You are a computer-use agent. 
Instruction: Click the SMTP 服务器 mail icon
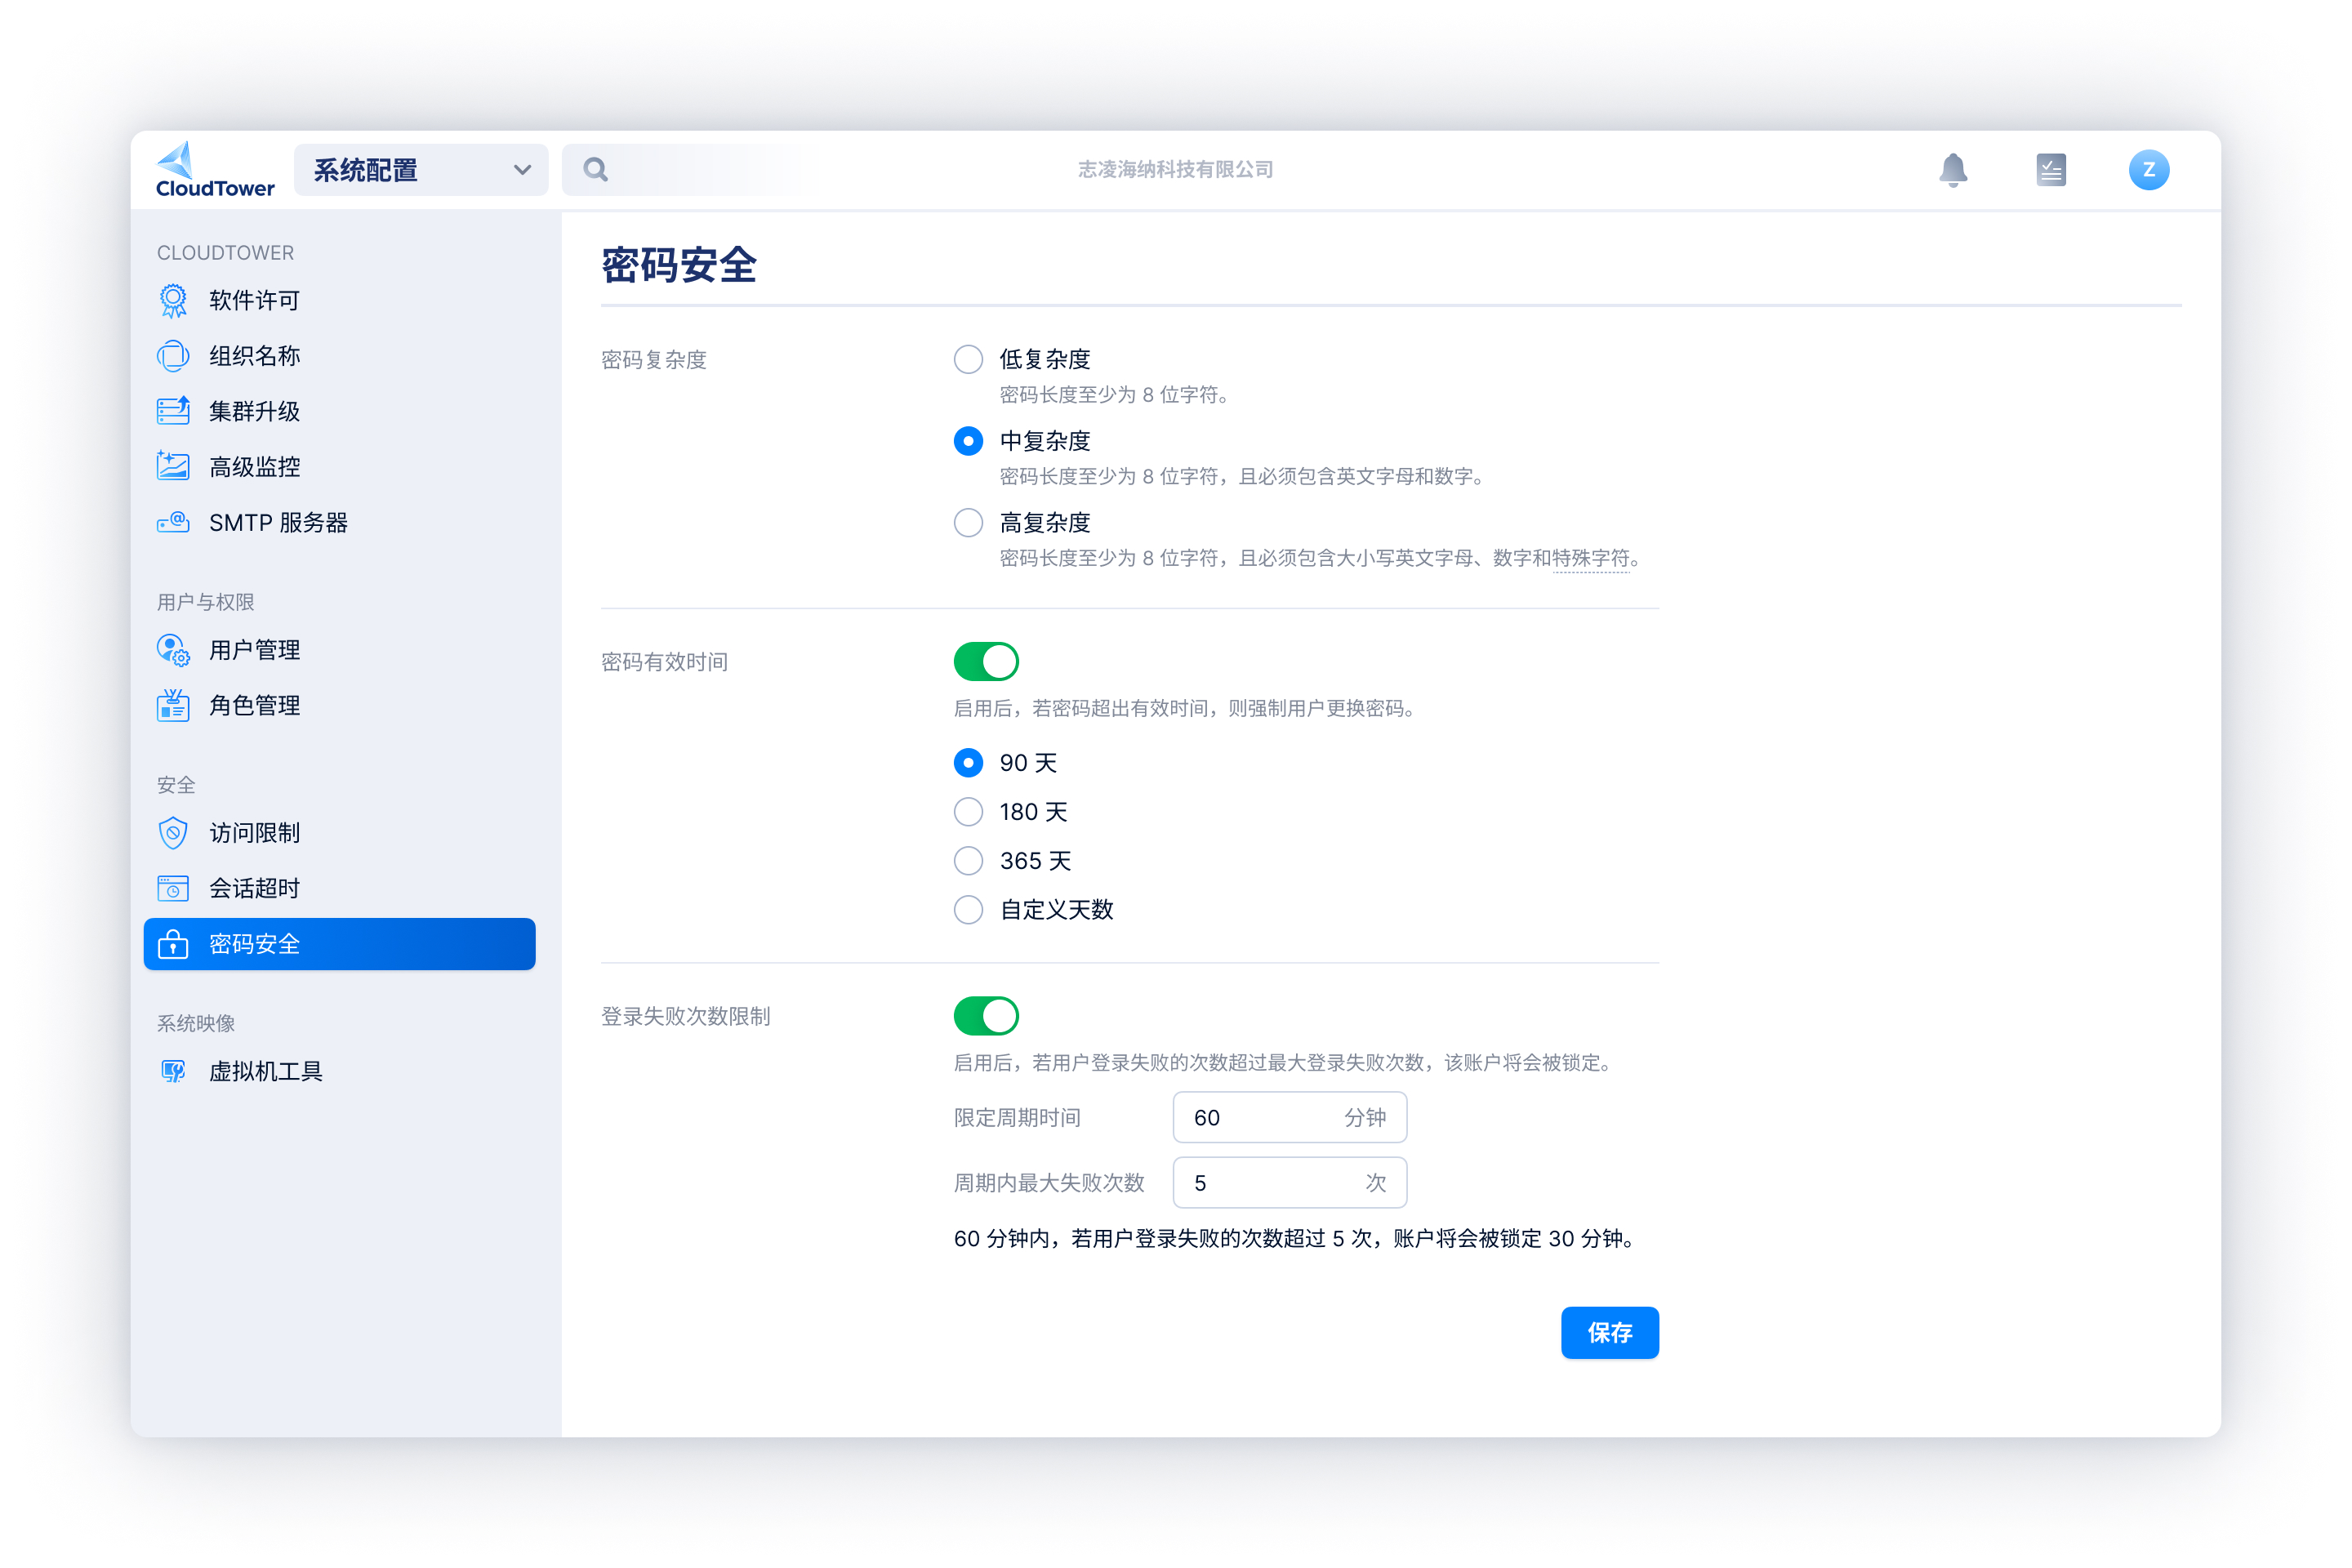tap(173, 523)
